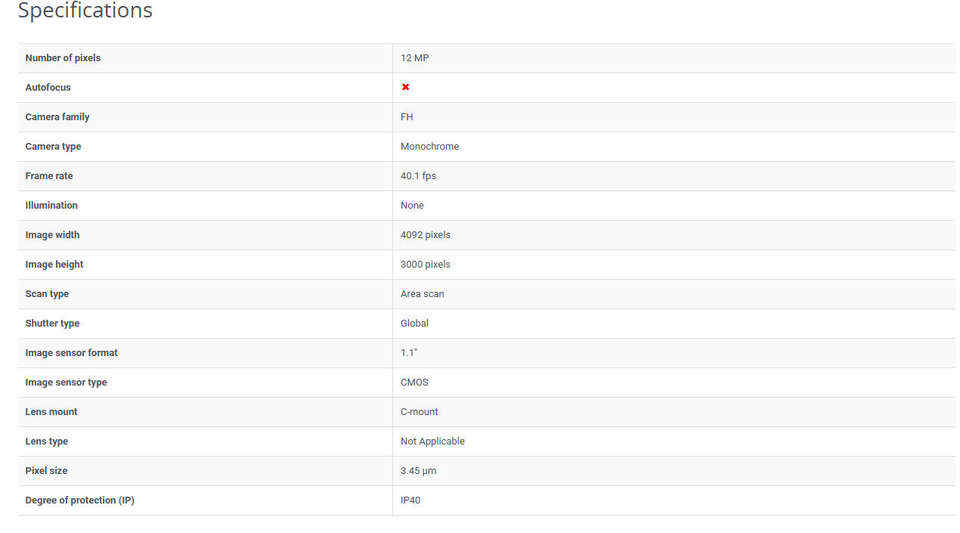Click the Image sensor format label
The image size is (960, 533).
[71, 352]
